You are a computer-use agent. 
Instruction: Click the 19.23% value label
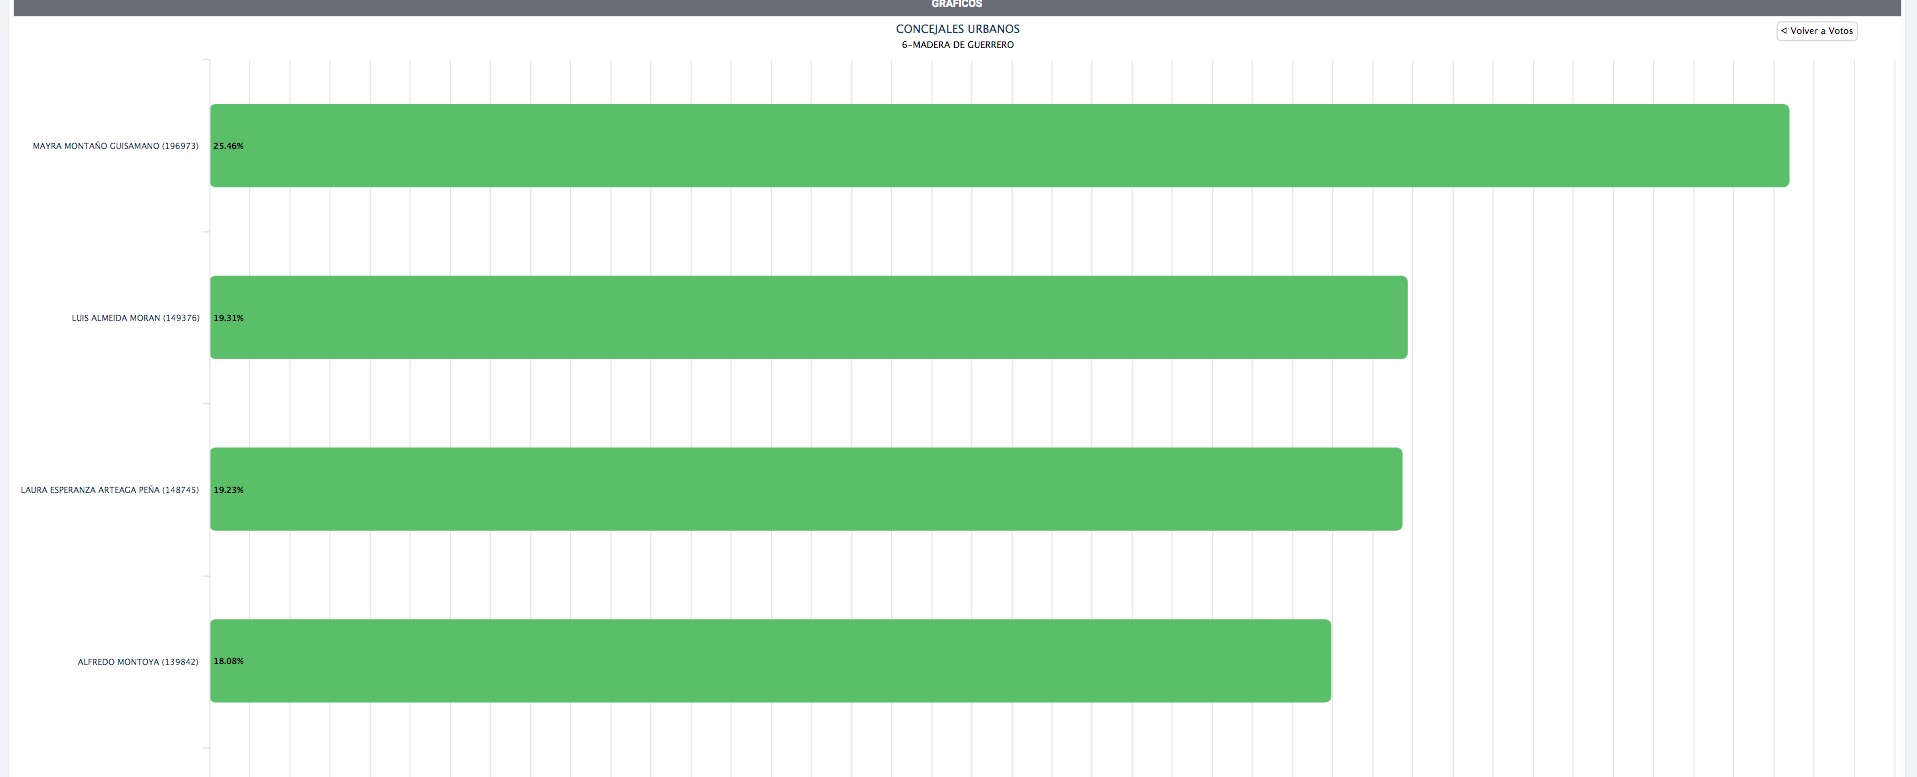(228, 490)
